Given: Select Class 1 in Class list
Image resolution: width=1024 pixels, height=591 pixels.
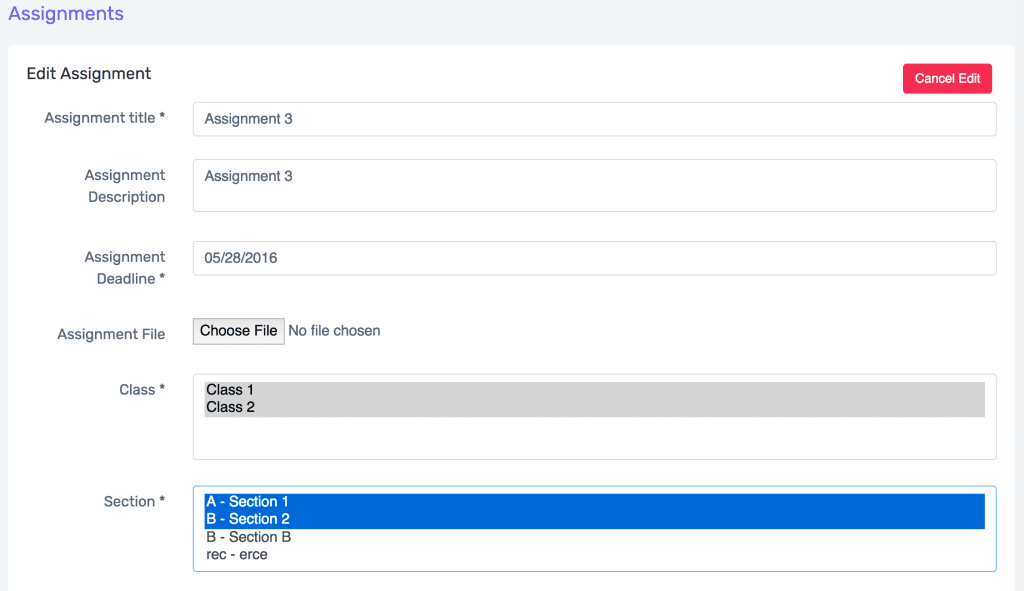Looking at the screenshot, I should click(x=594, y=390).
